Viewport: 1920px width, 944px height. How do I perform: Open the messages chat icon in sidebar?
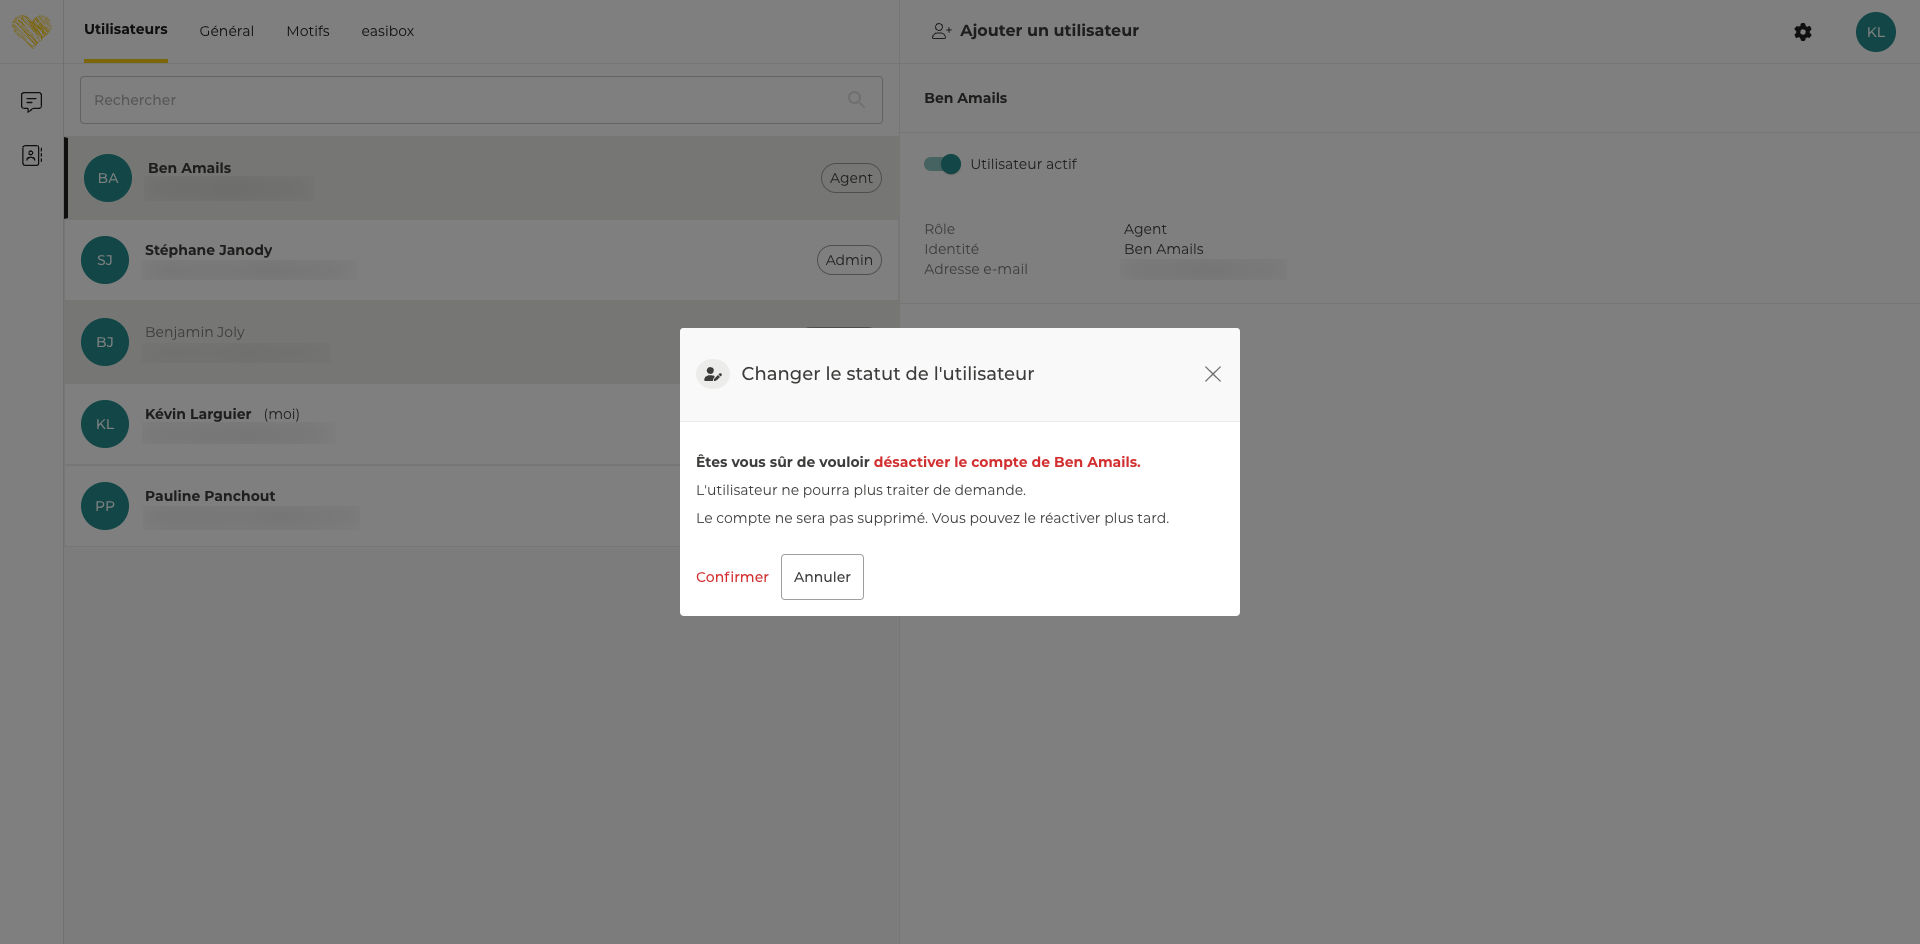[31, 102]
